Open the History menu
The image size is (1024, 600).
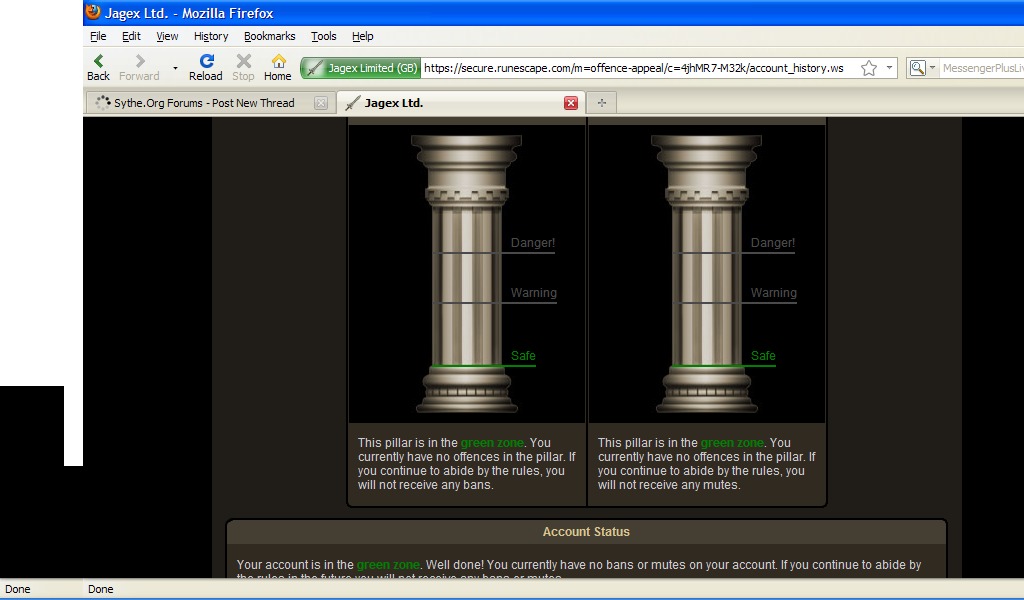tap(211, 36)
